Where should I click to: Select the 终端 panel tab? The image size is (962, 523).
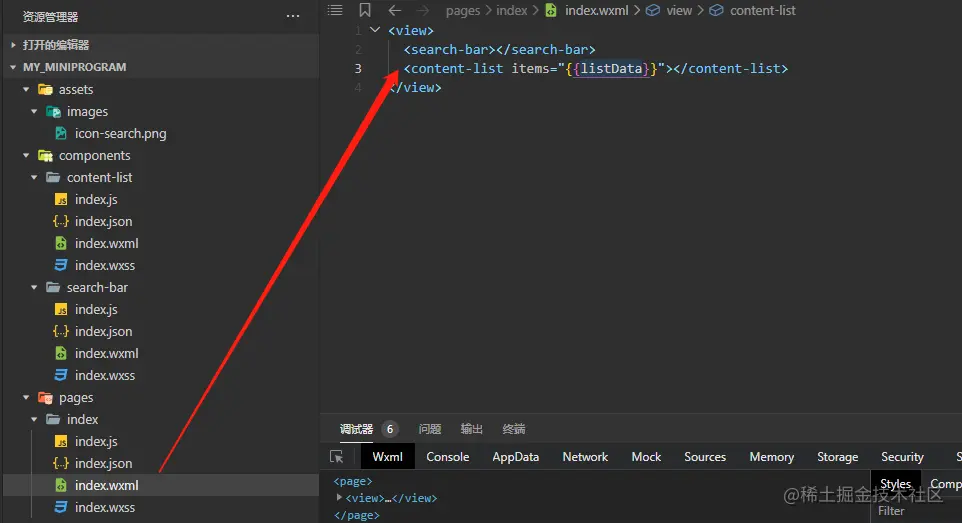(514, 429)
